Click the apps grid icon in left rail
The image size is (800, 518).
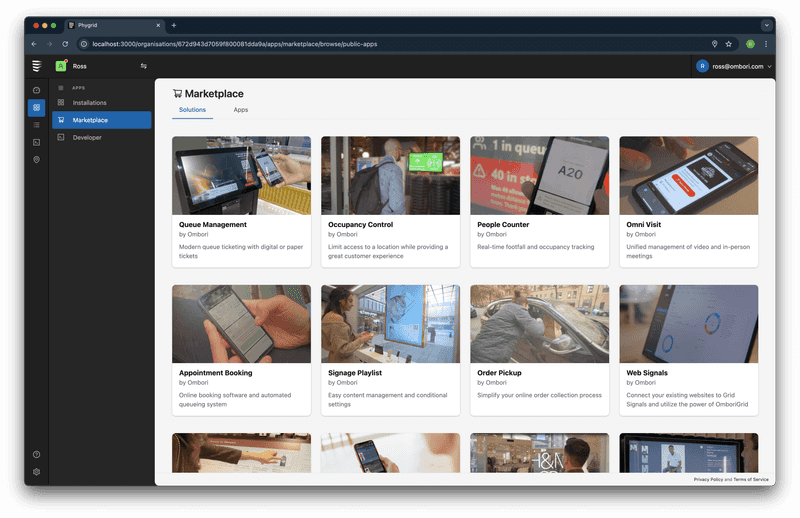pos(36,107)
